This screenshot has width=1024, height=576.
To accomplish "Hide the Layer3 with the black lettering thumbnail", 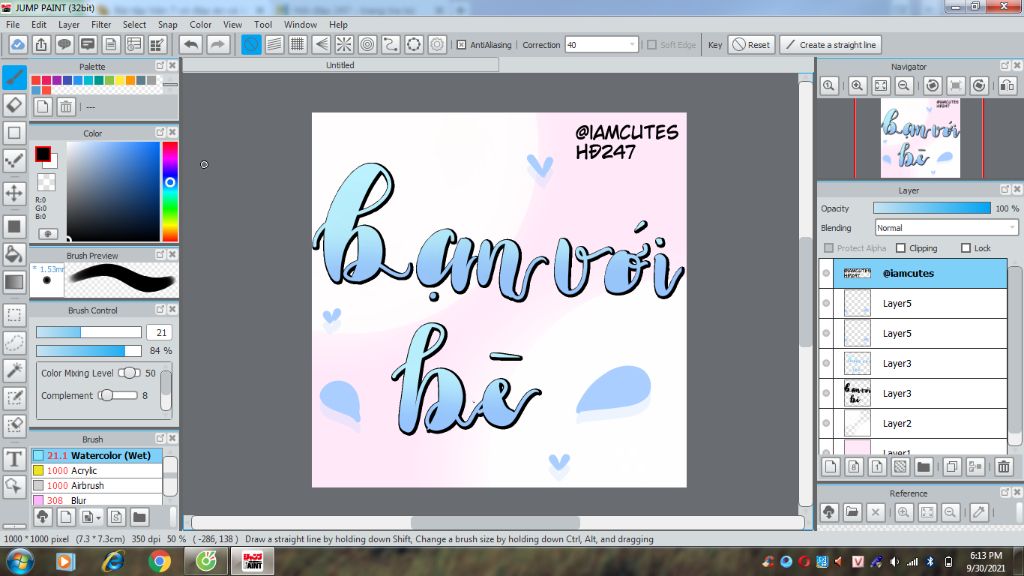I will (x=826, y=393).
